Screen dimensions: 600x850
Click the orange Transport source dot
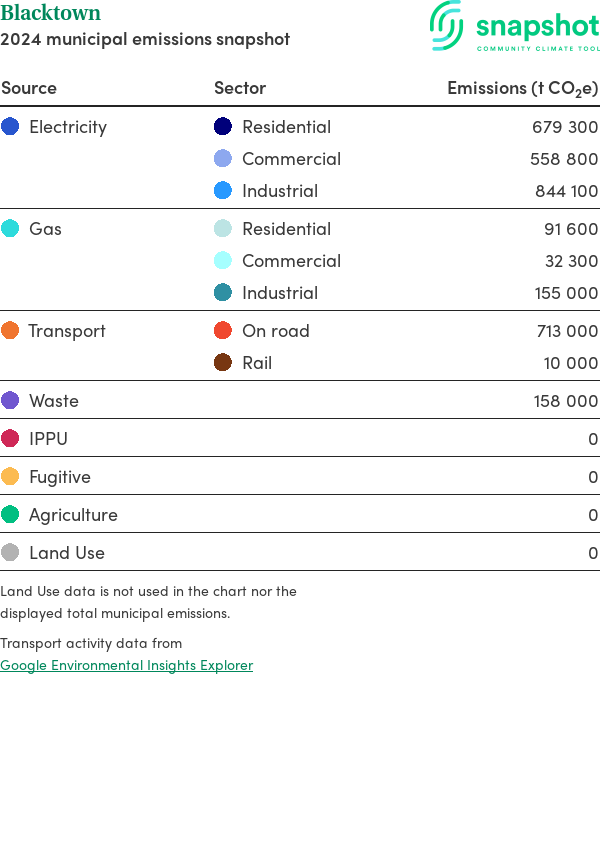click(10, 331)
